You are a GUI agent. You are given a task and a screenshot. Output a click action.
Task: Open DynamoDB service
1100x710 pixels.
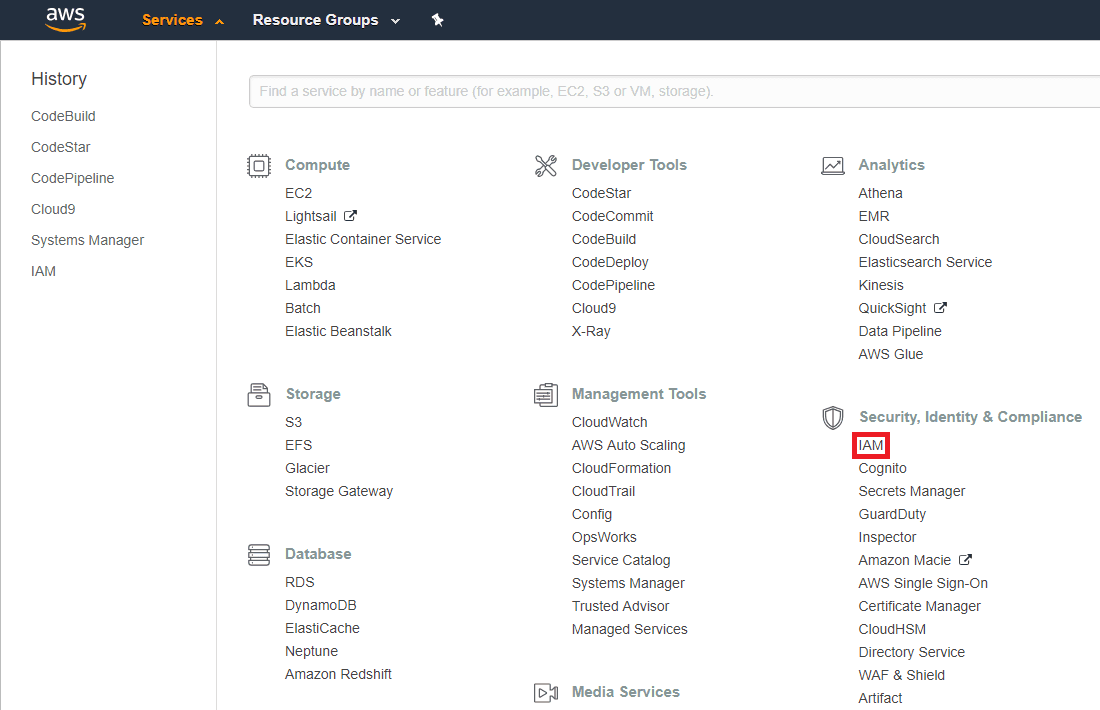[x=321, y=605]
